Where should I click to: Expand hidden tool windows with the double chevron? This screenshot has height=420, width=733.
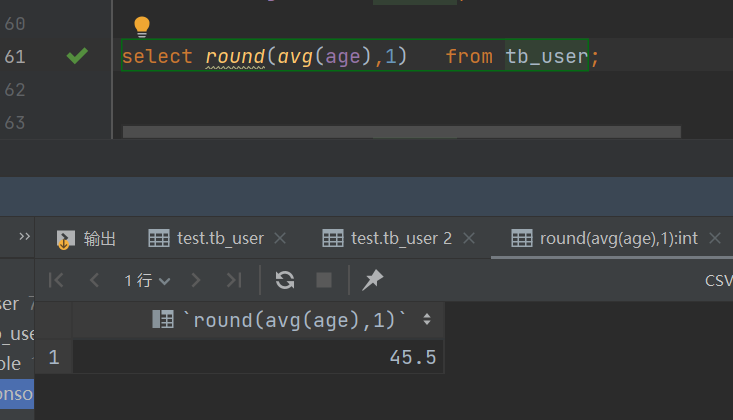click(x=24, y=237)
